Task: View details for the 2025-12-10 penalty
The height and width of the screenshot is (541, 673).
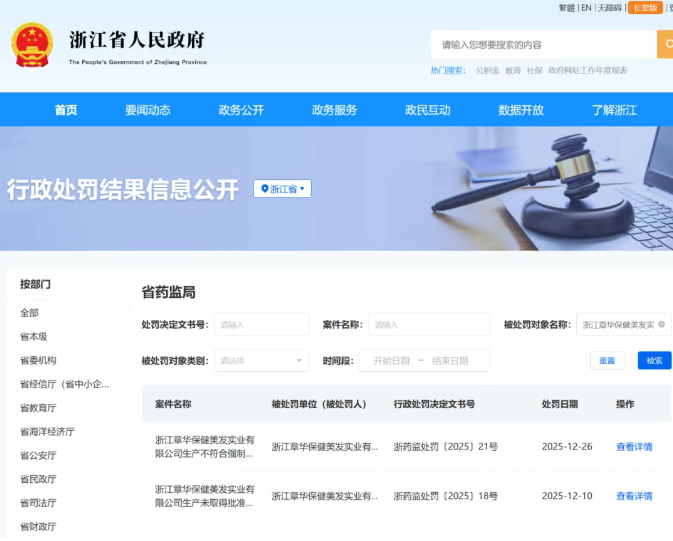Action: pyautogui.click(x=634, y=496)
